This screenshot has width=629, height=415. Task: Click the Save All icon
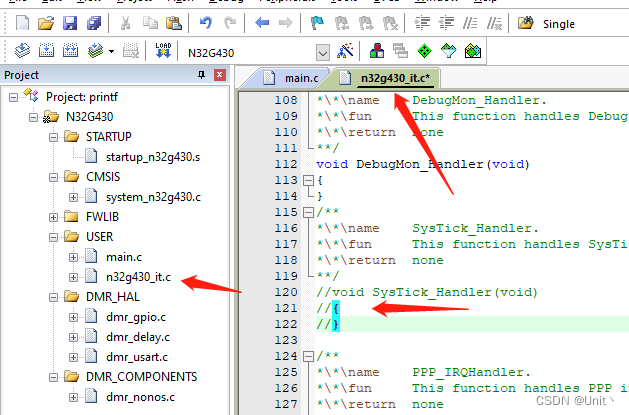coord(94,23)
